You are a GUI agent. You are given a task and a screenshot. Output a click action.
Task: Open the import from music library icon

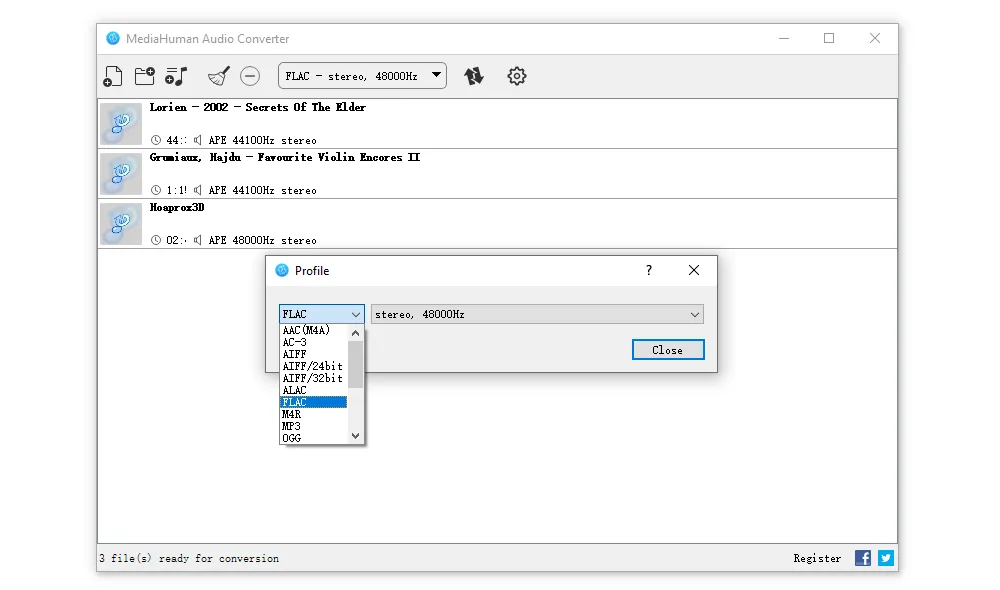pyautogui.click(x=177, y=76)
